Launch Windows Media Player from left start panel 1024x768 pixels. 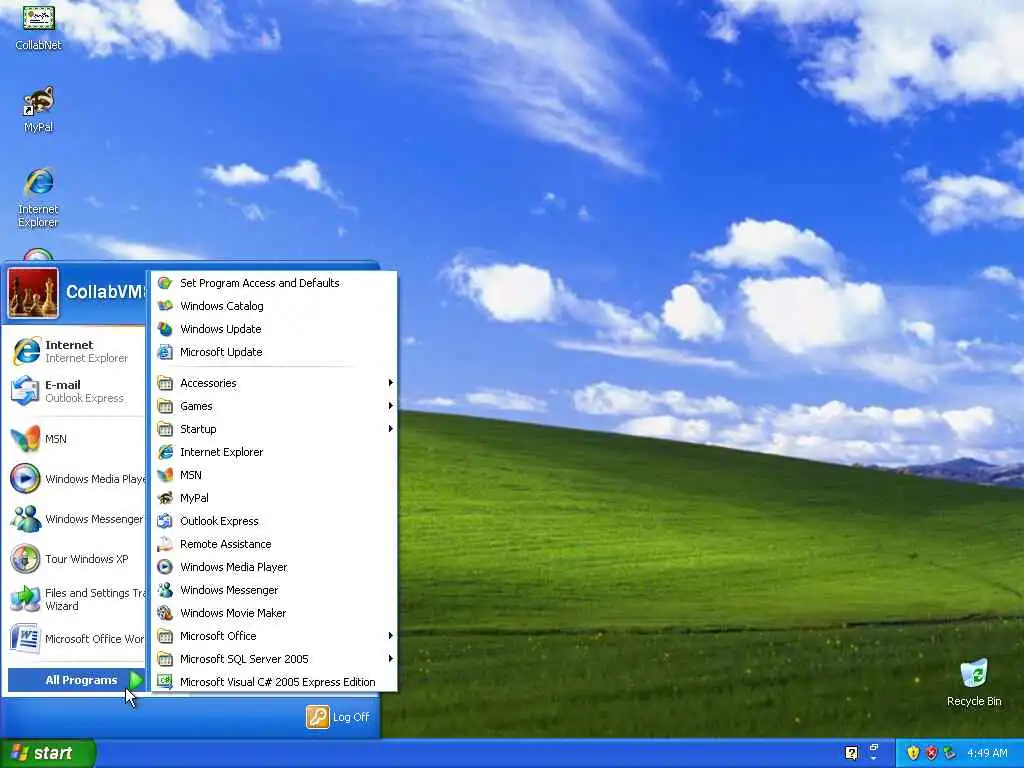[x=75, y=479]
